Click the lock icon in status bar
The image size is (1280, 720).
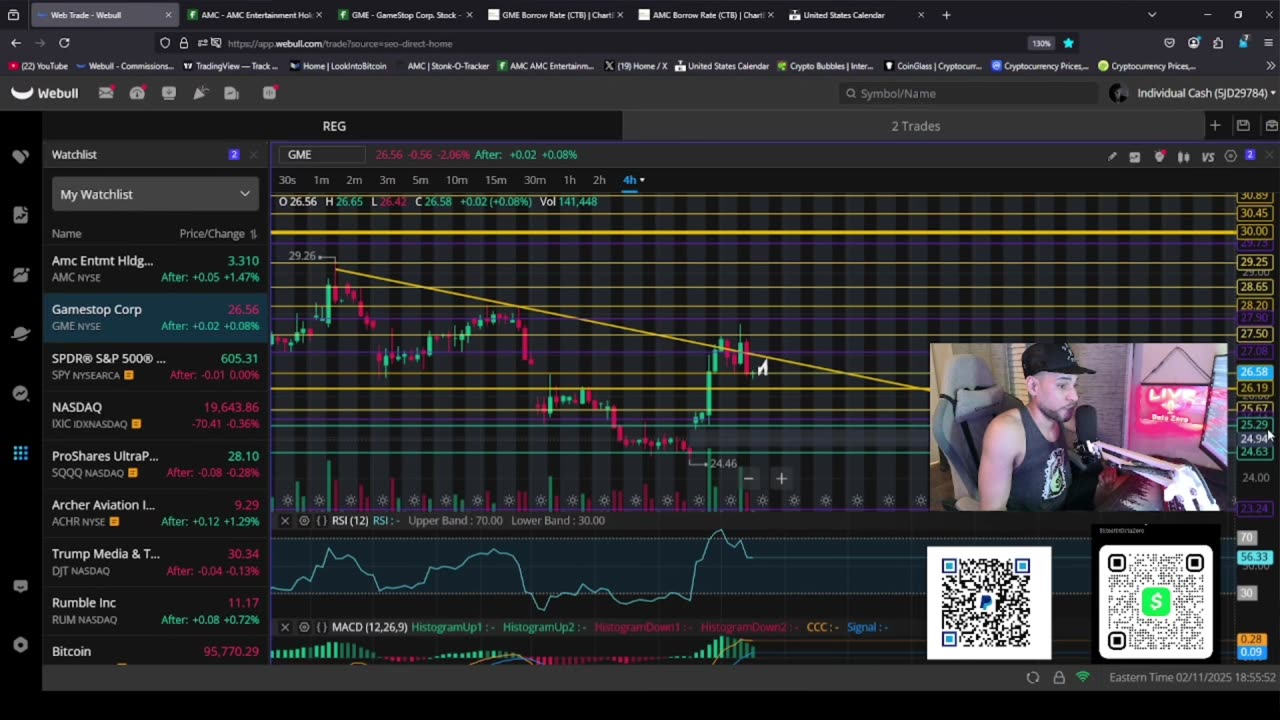pyautogui.click(x=1059, y=677)
